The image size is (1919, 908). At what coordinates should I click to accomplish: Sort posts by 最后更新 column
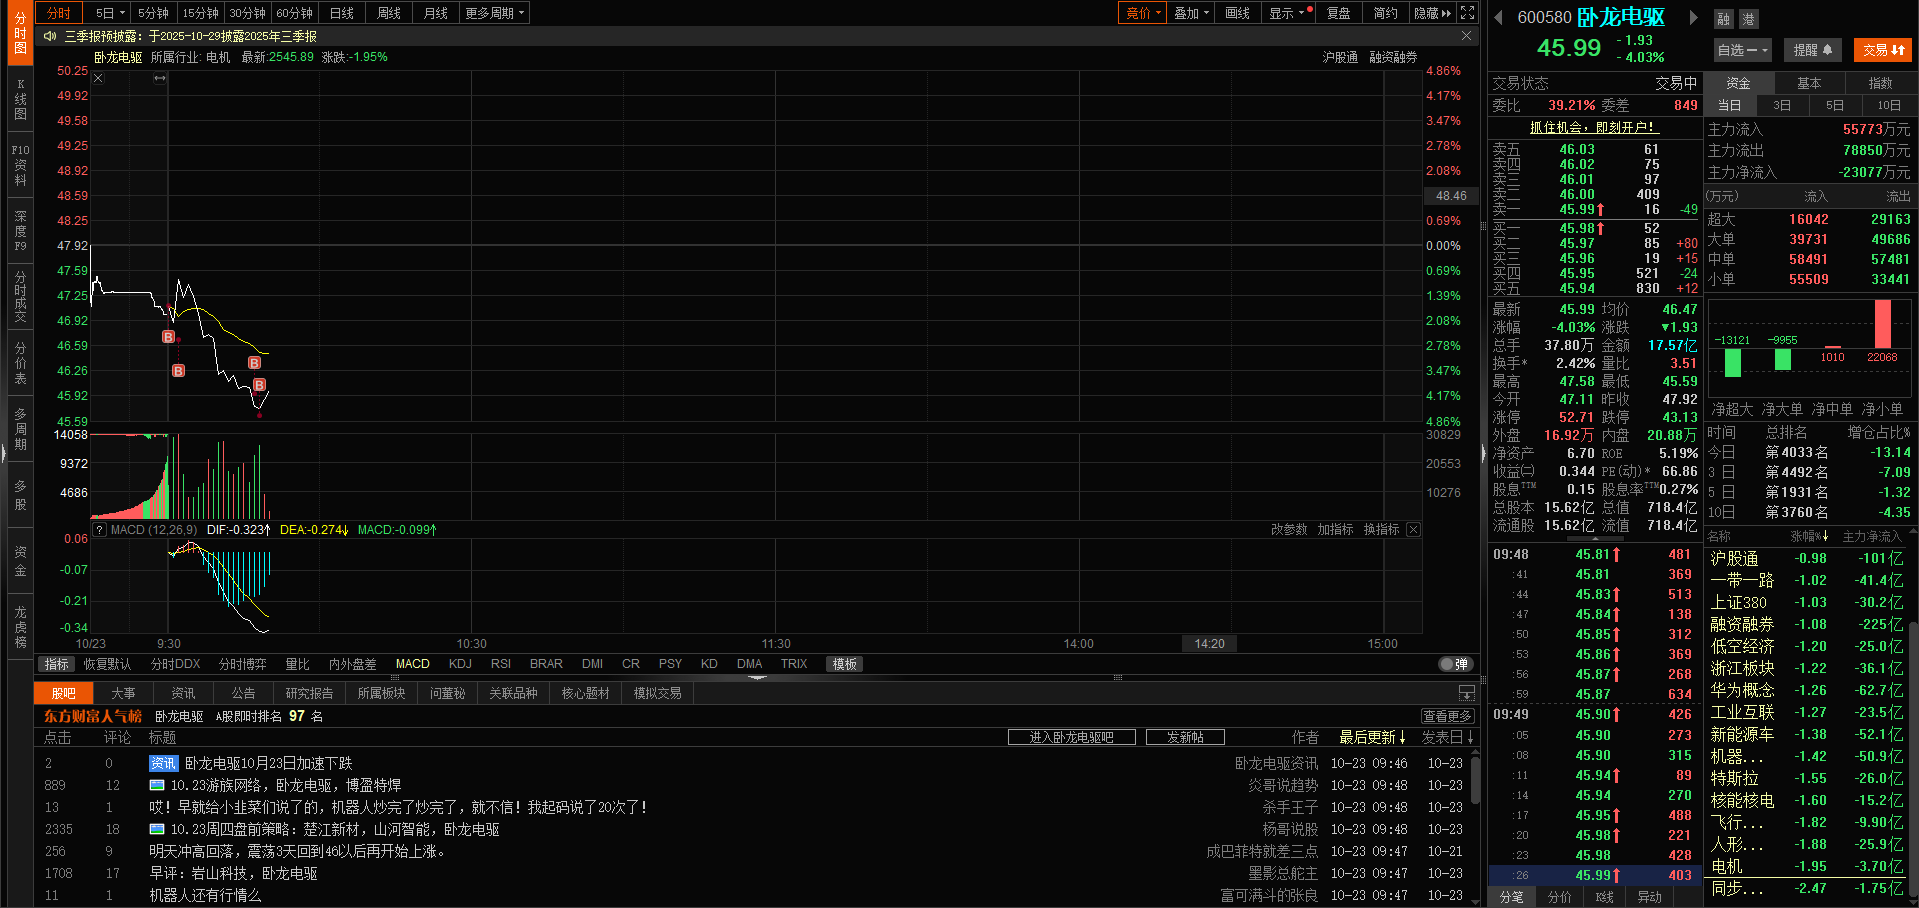(1372, 737)
